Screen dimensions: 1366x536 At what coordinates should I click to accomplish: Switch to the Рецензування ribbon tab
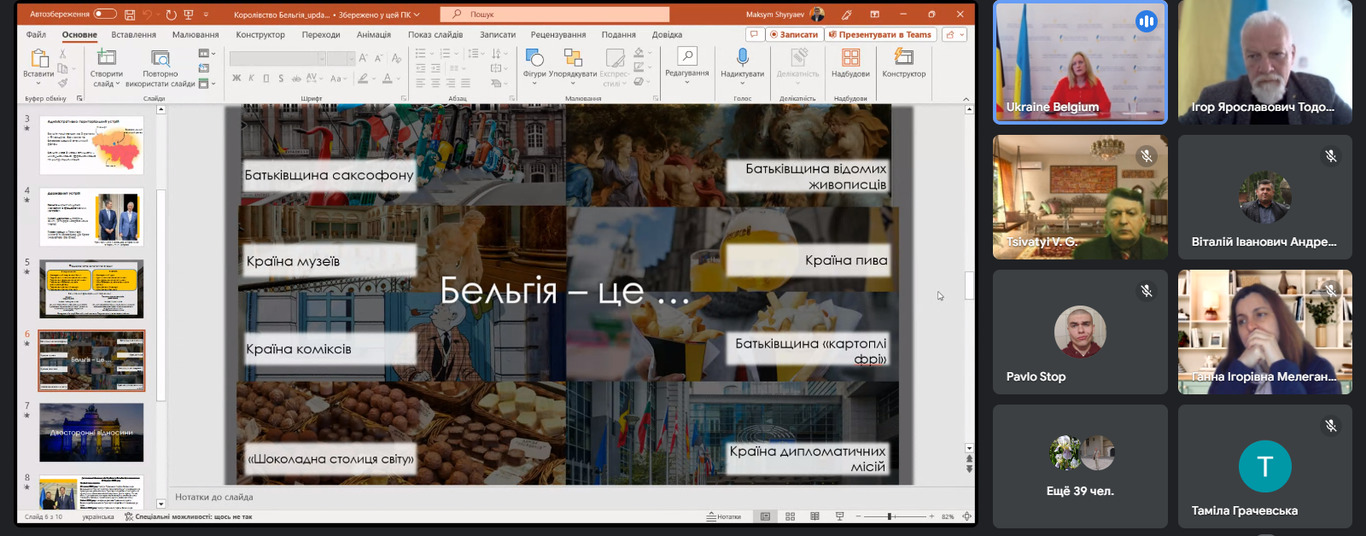tap(559, 34)
